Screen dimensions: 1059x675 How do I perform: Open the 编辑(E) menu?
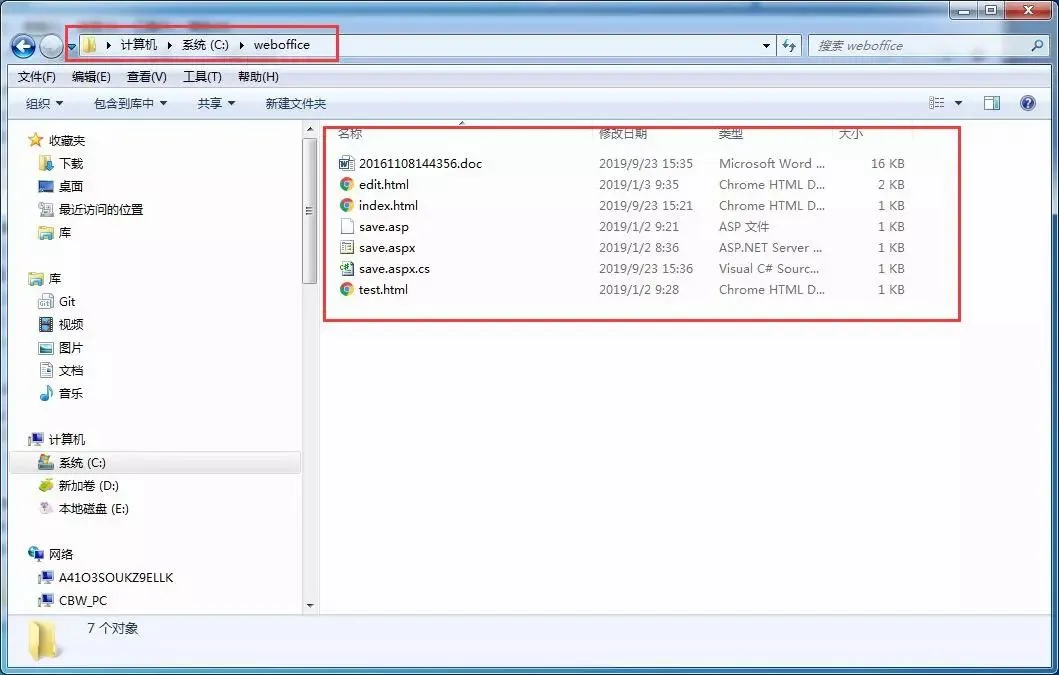(x=91, y=77)
